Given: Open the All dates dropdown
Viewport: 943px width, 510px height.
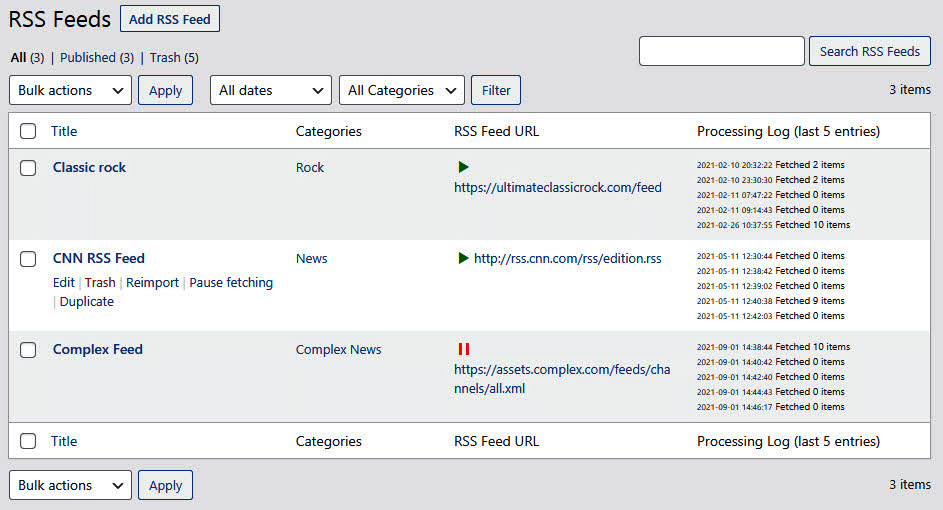Looking at the screenshot, I should (271, 90).
